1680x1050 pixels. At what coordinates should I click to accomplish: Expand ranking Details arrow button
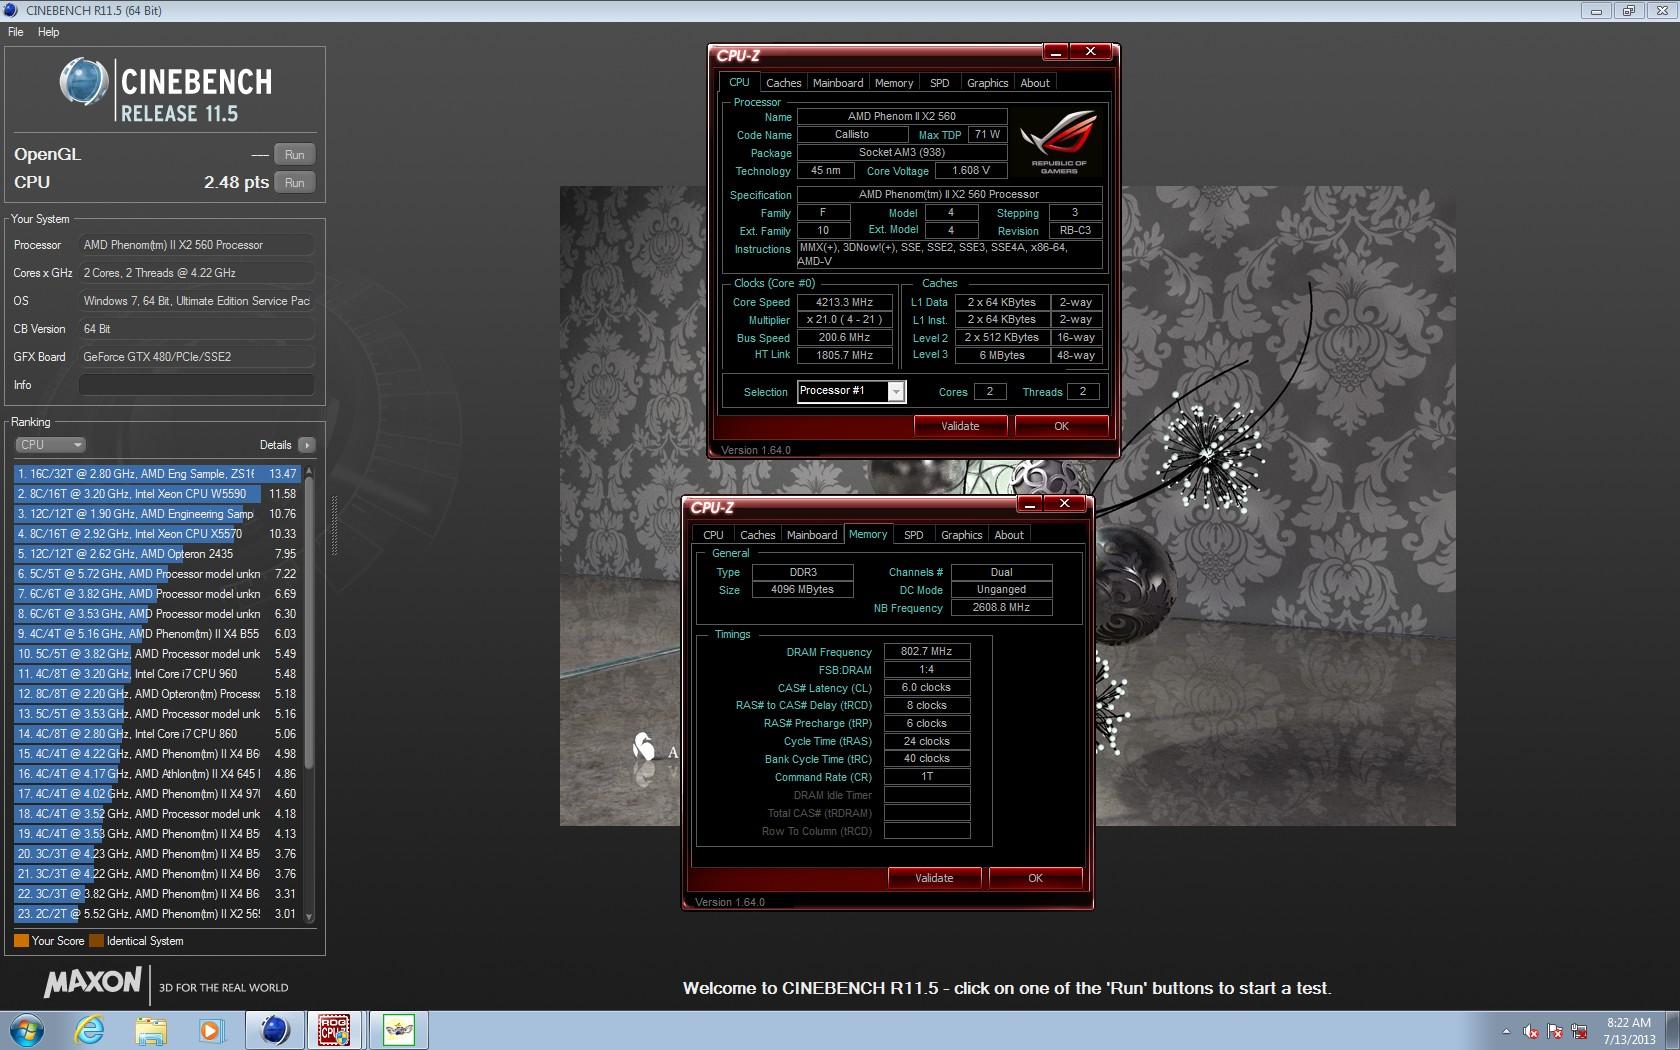[306, 445]
